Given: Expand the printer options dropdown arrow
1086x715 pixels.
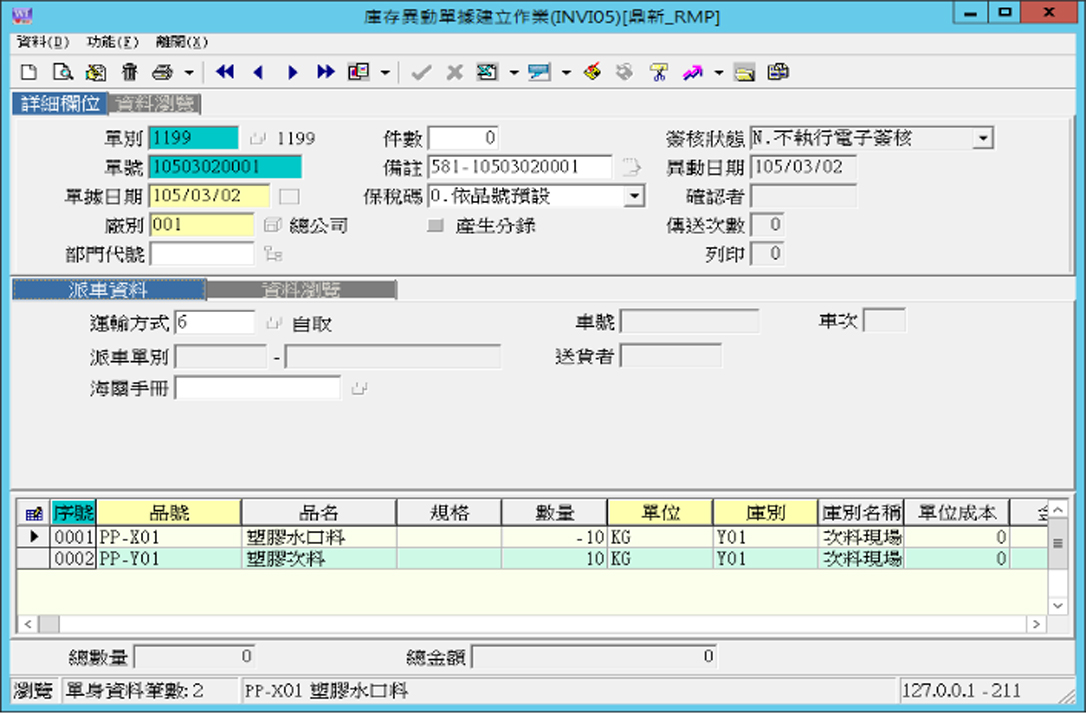Looking at the screenshot, I should [x=188, y=72].
